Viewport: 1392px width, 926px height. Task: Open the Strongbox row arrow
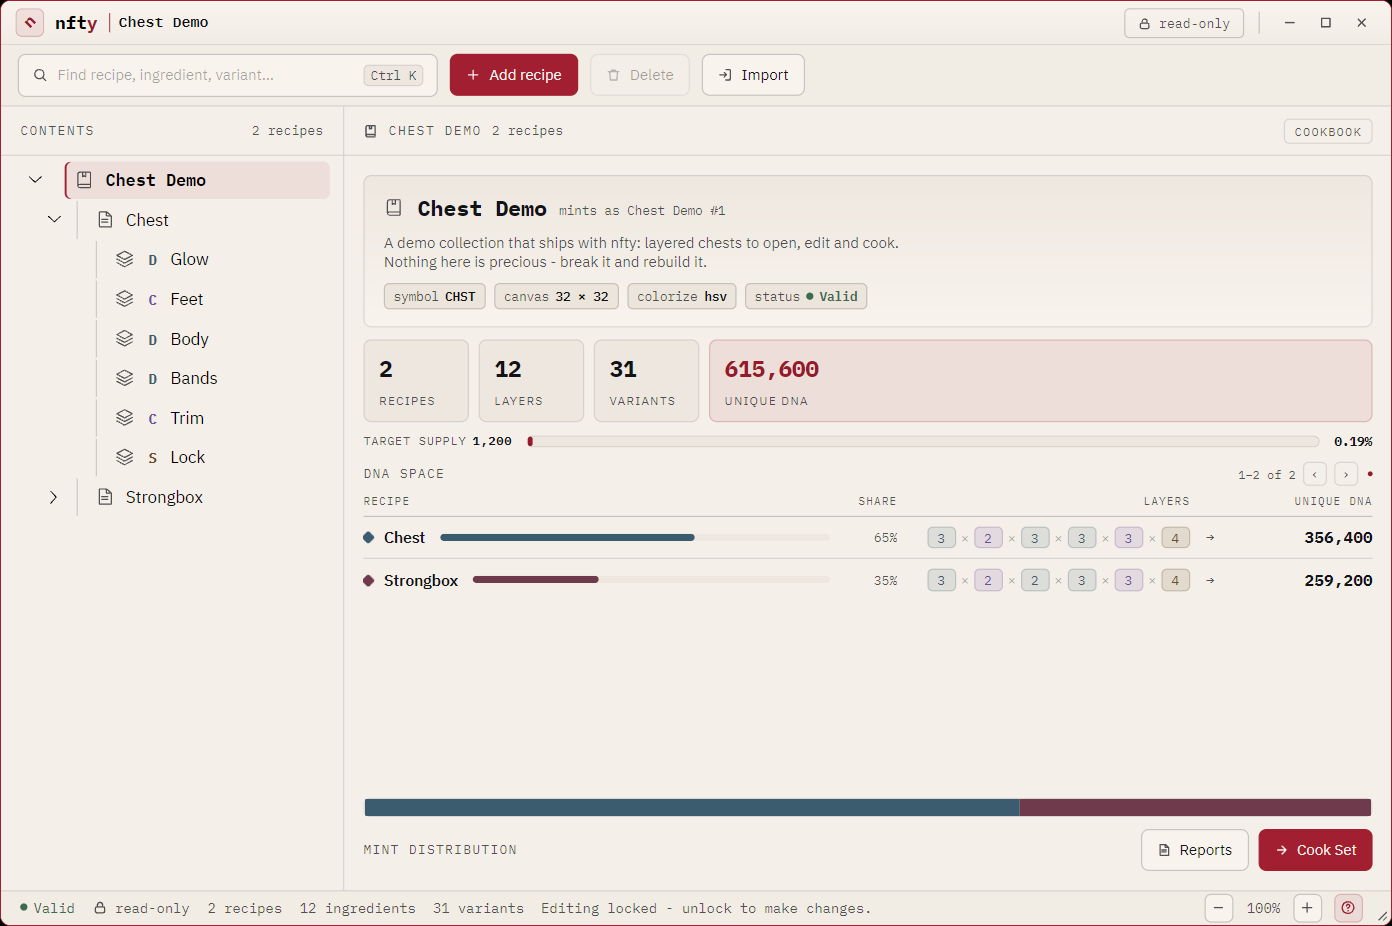tap(1210, 581)
